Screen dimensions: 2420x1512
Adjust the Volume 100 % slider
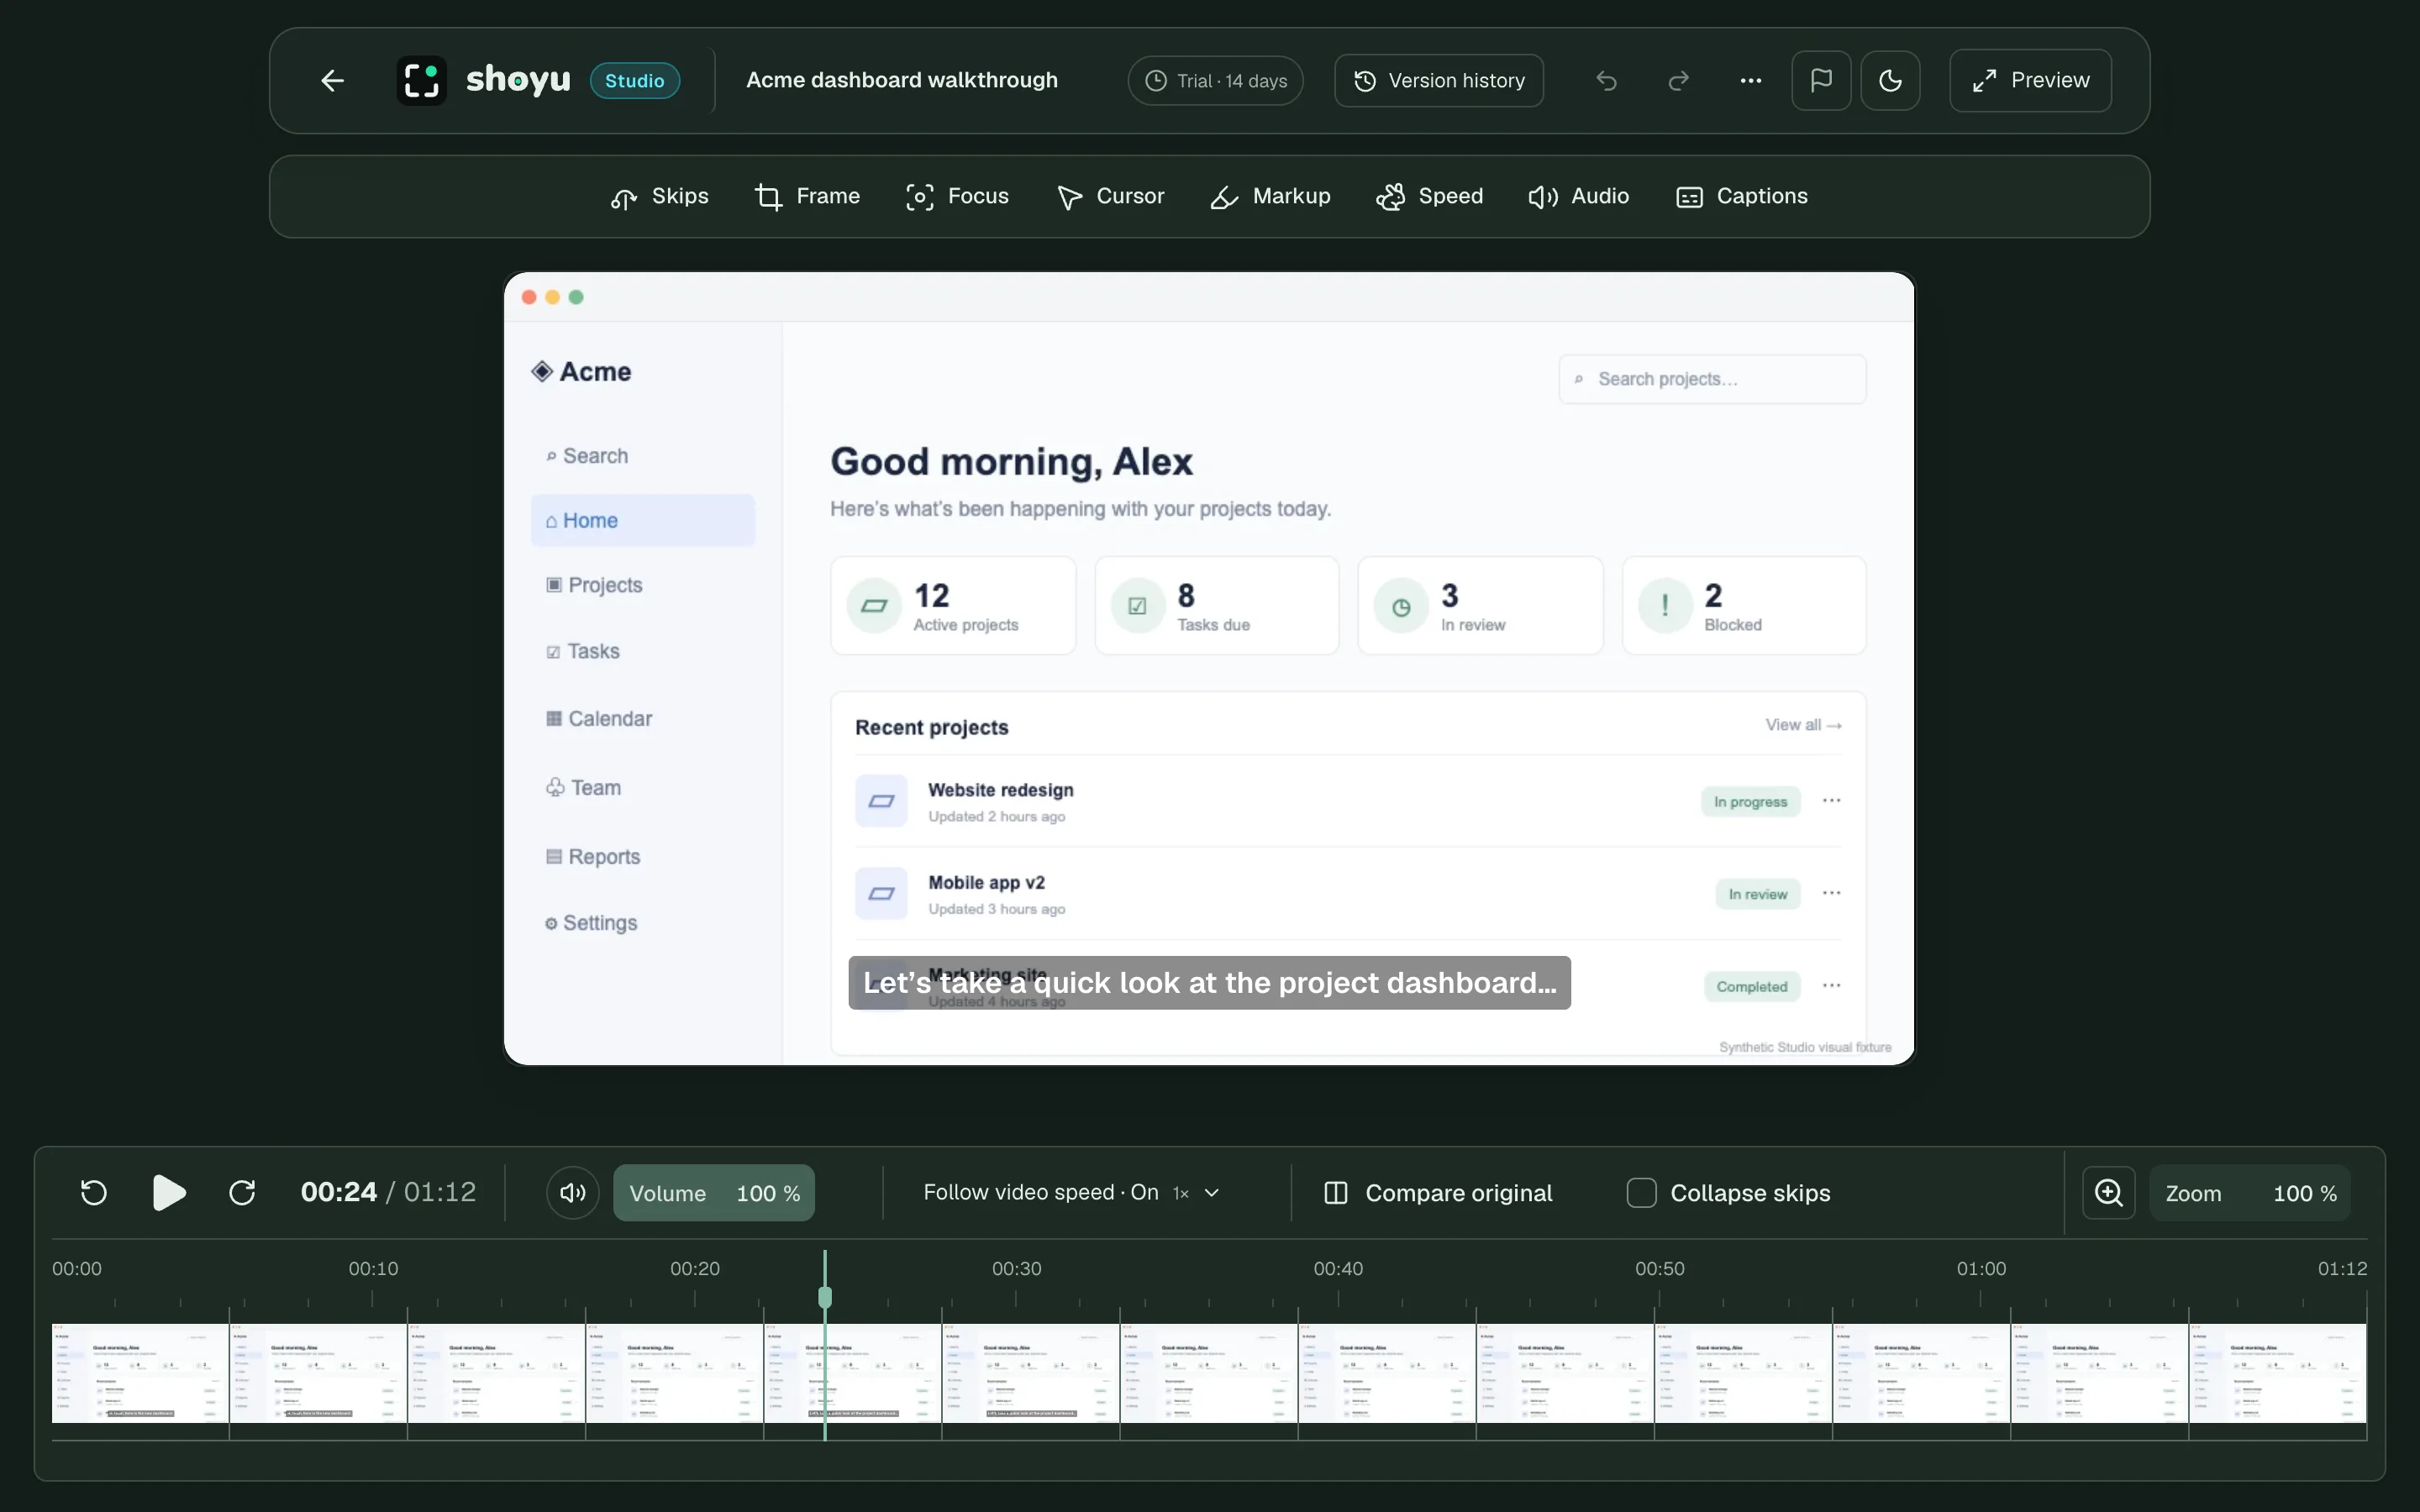[714, 1192]
